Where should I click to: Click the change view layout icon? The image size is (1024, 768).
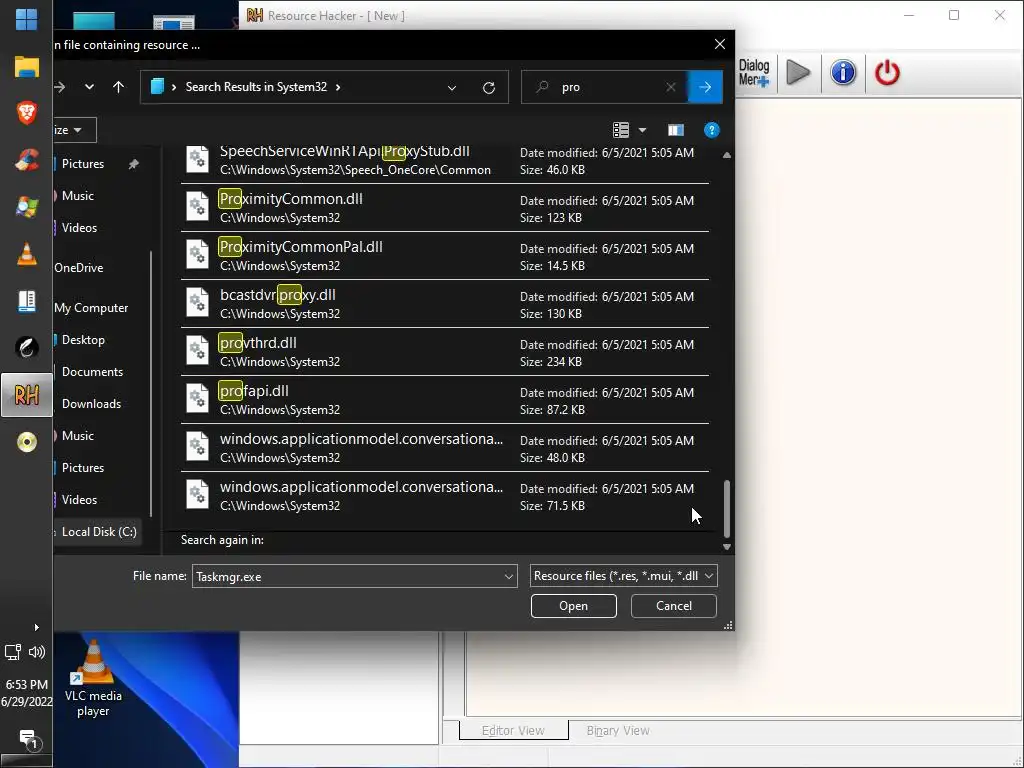tap(620, 130)
